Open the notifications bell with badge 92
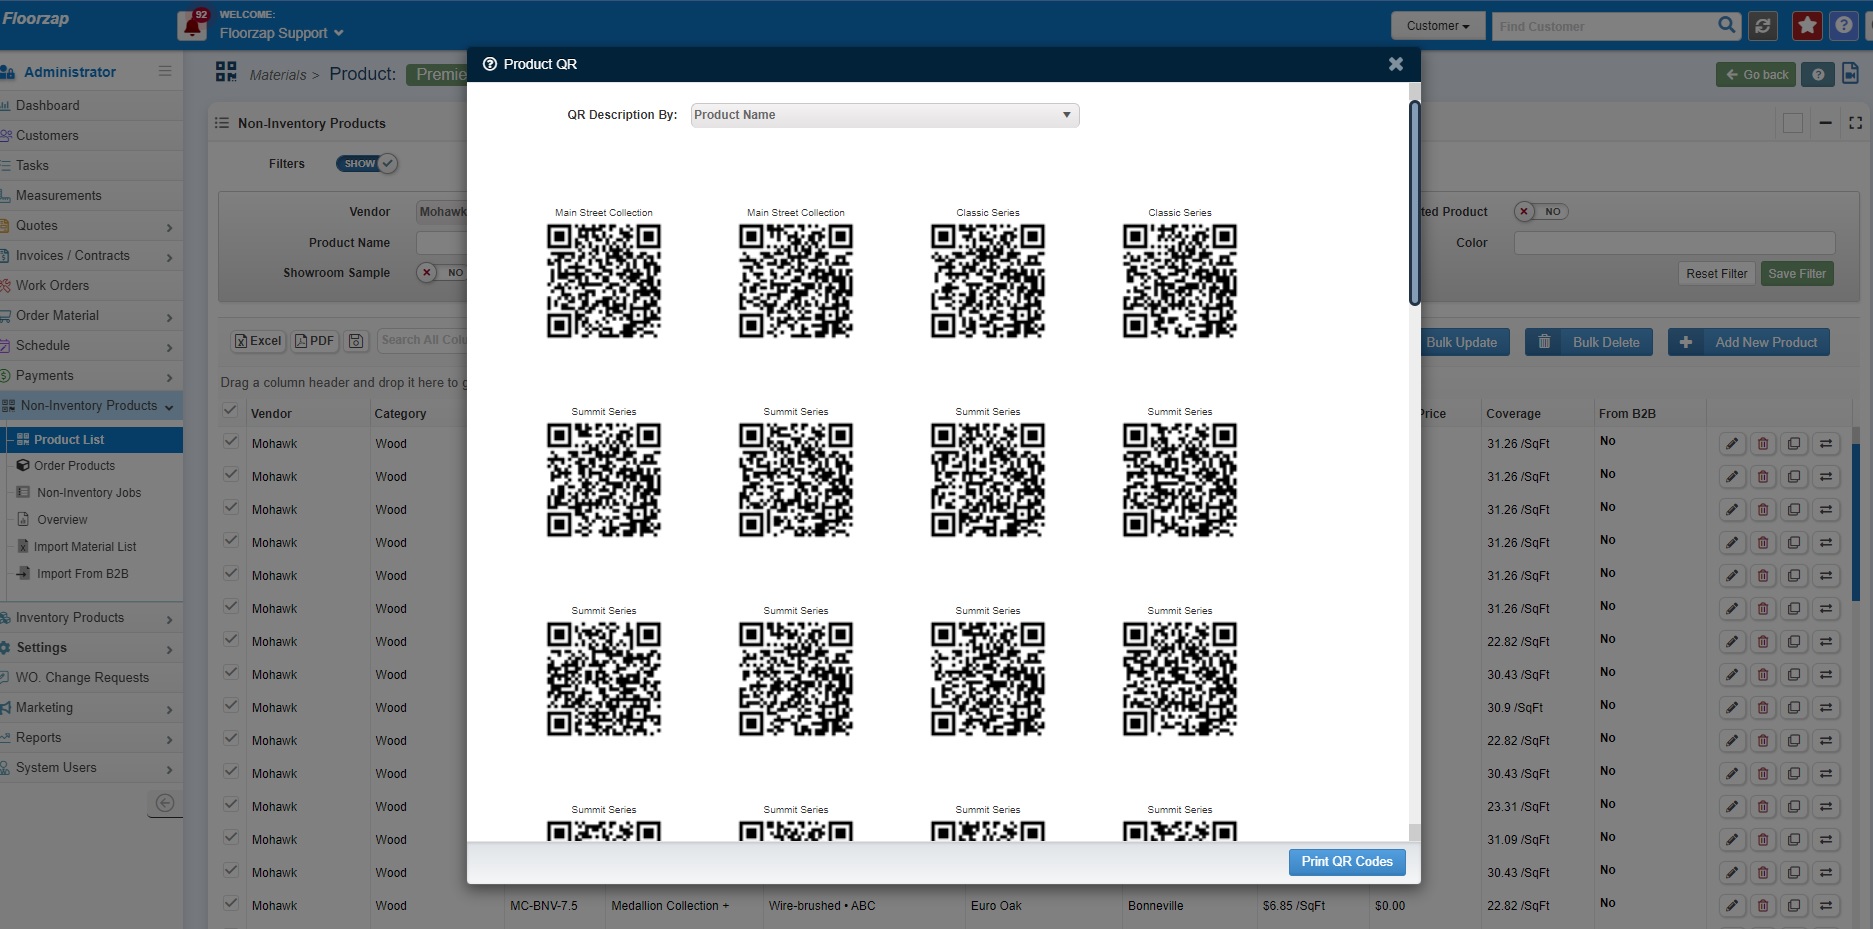1873x929 pixels. click(192, 25)
